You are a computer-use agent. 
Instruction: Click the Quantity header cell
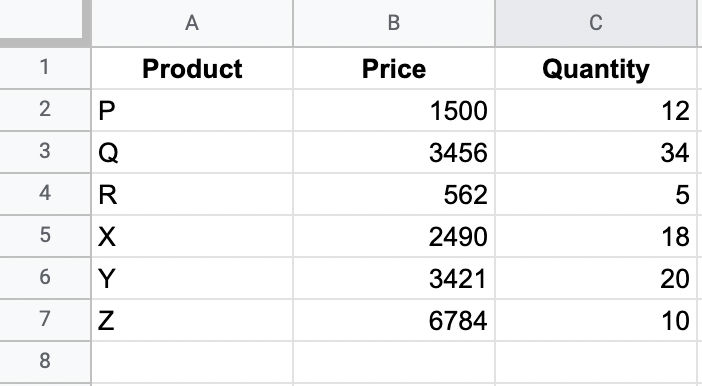coord(596,68)
